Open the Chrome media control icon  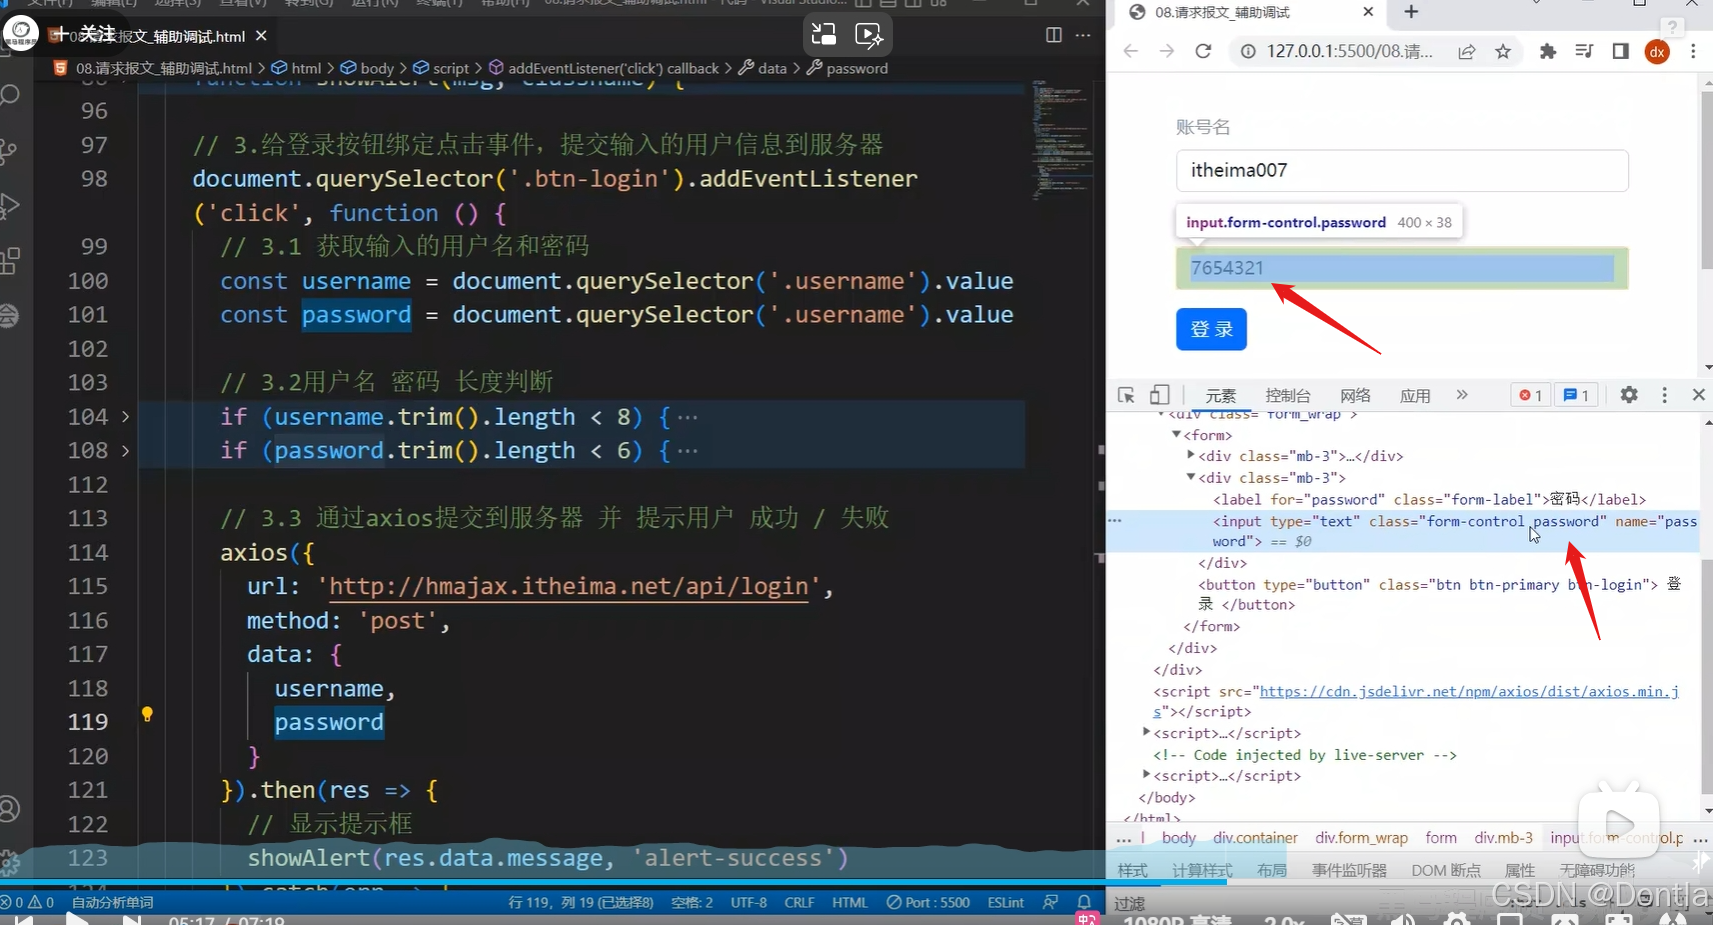click(1584, 51)
